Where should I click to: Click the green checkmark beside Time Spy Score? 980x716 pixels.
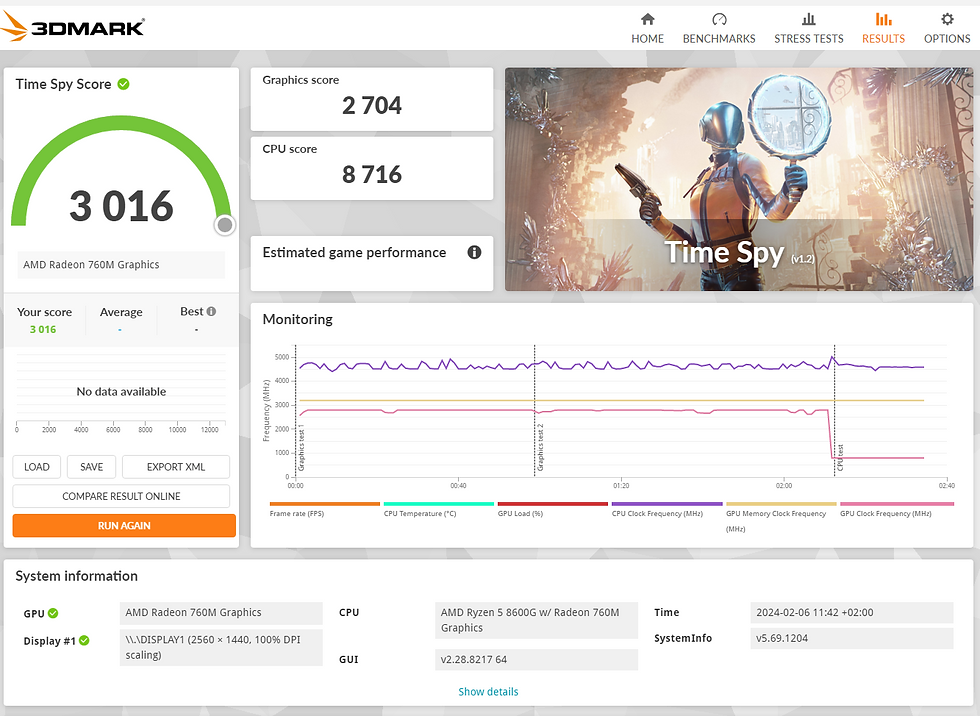click(124, 84)
